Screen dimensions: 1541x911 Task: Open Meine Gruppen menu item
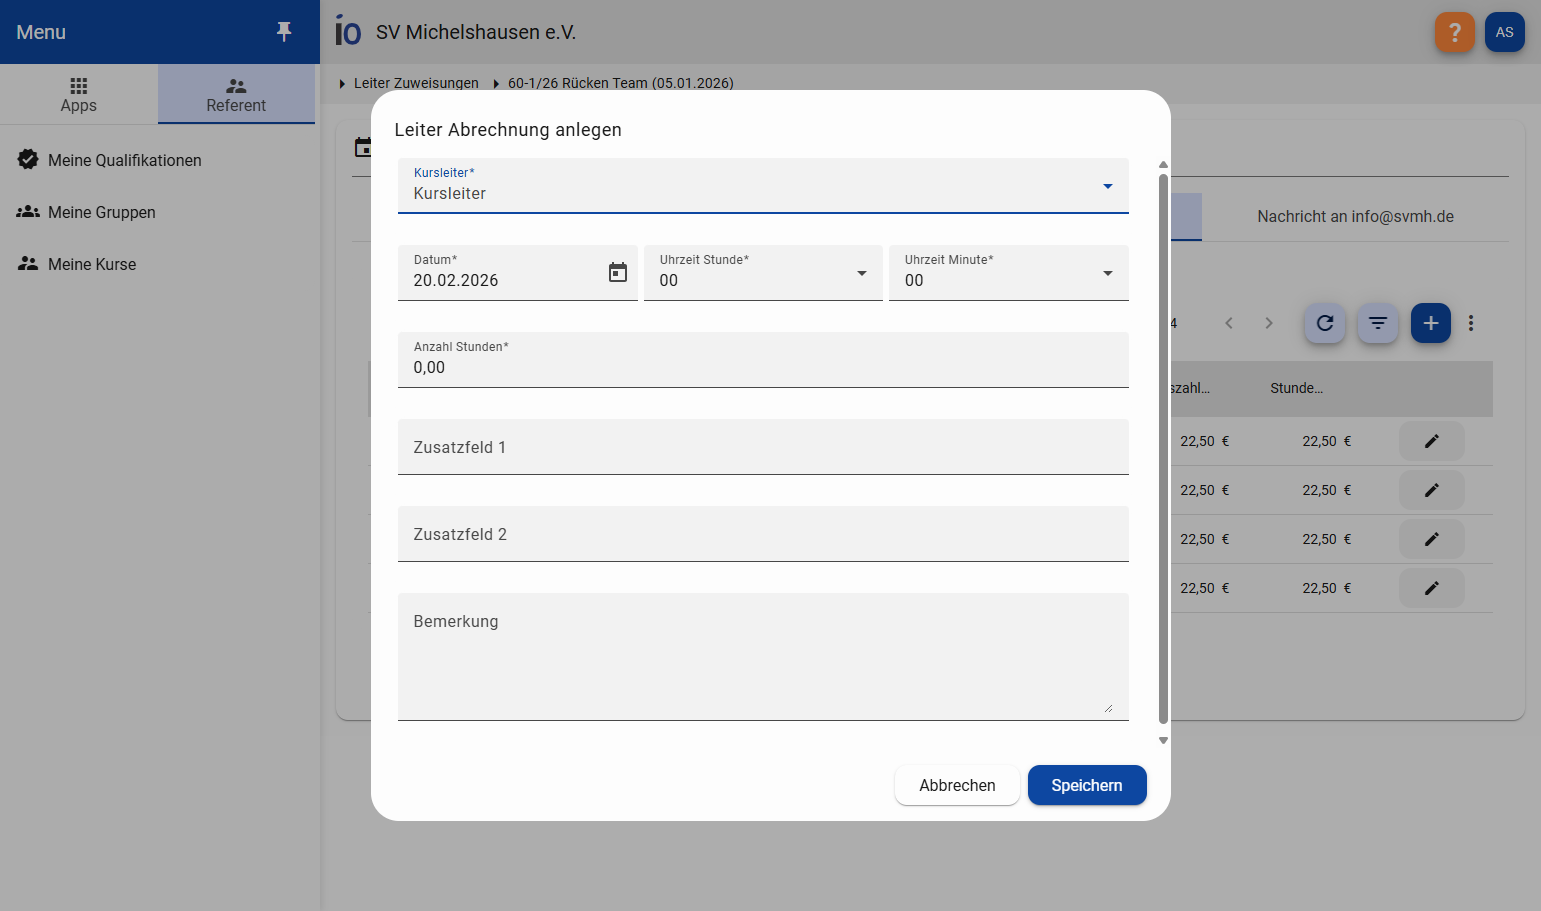click(160, 212)
